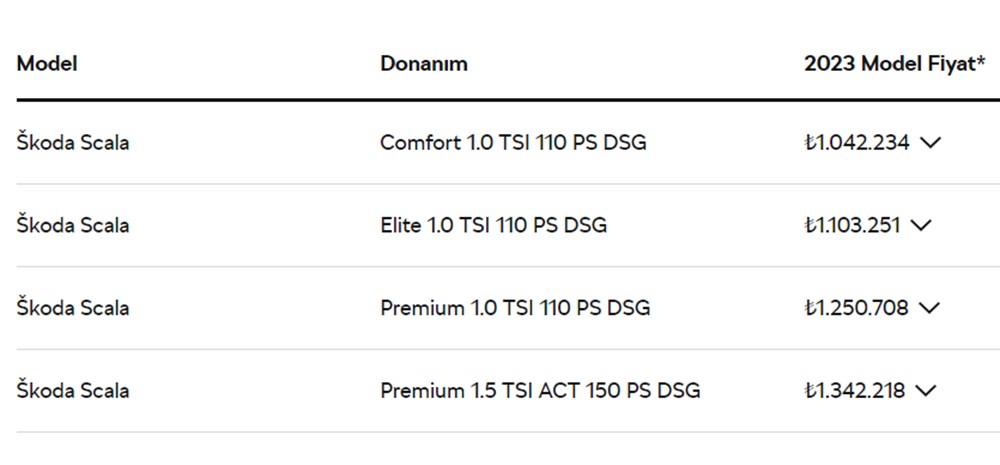This screenshot has height=465, width=1000.
Task: Click Škoda Scala in Premium 1.5 row
Action: tap(72, 391)
